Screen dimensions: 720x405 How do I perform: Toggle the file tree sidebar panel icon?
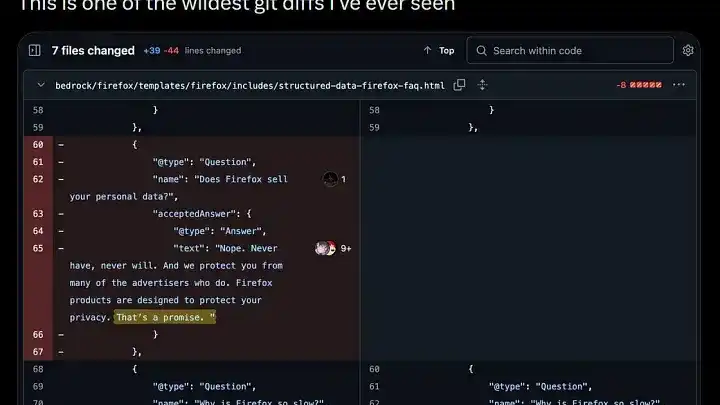[35, 50]
